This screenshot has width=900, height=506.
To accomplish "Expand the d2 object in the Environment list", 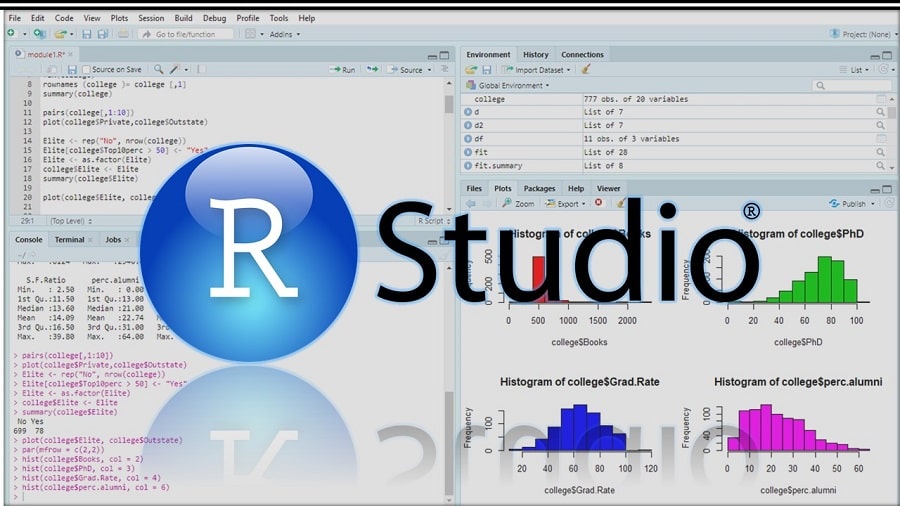I will [468, 125].
